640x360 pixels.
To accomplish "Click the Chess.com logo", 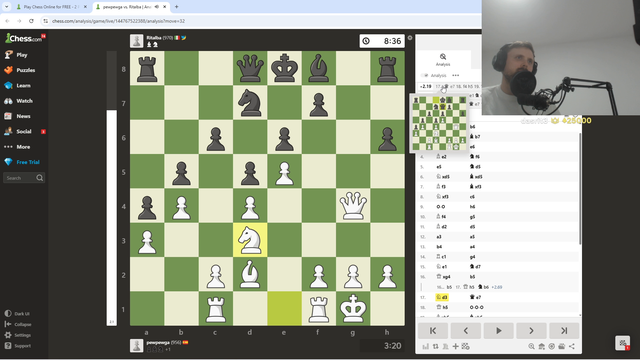I will coord(24,38).
